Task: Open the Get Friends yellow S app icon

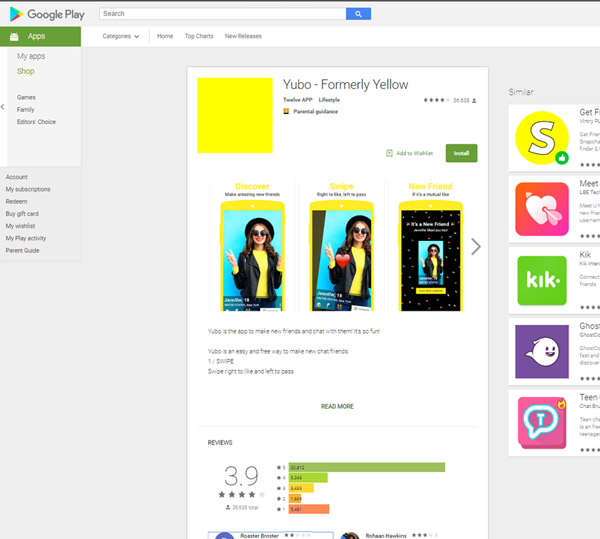Action: coord(542,138)
